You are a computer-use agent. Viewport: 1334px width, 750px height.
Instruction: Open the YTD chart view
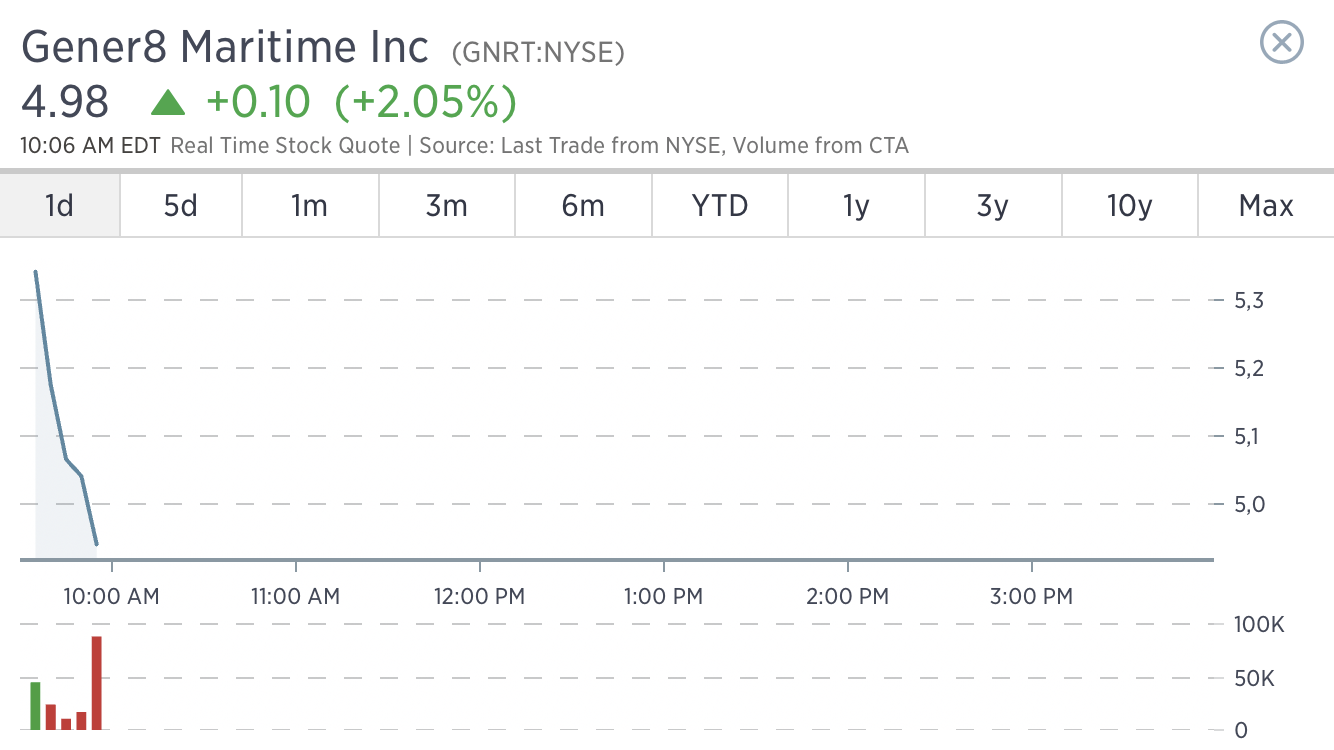[720, 206]
